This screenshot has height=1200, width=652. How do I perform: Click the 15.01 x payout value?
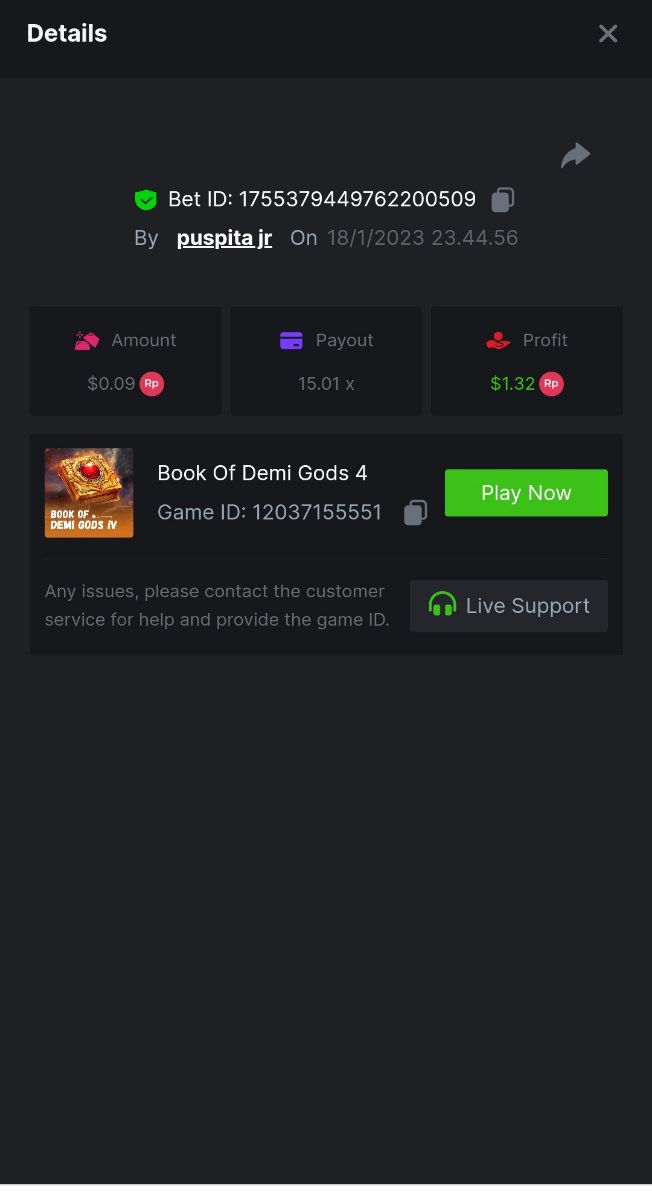tap(326, 383)
